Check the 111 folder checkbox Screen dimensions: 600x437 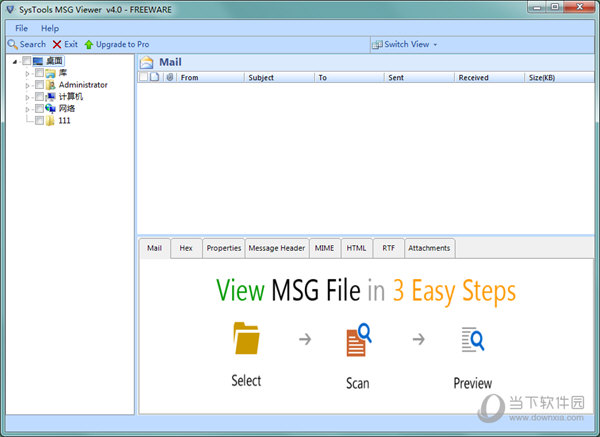(x=39, y=121)
